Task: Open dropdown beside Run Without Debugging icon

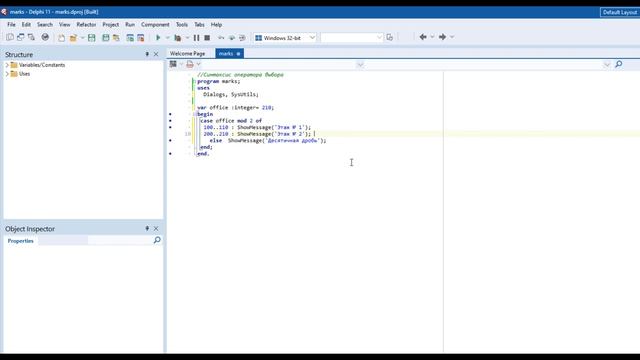Action: [x=187, y=38]
